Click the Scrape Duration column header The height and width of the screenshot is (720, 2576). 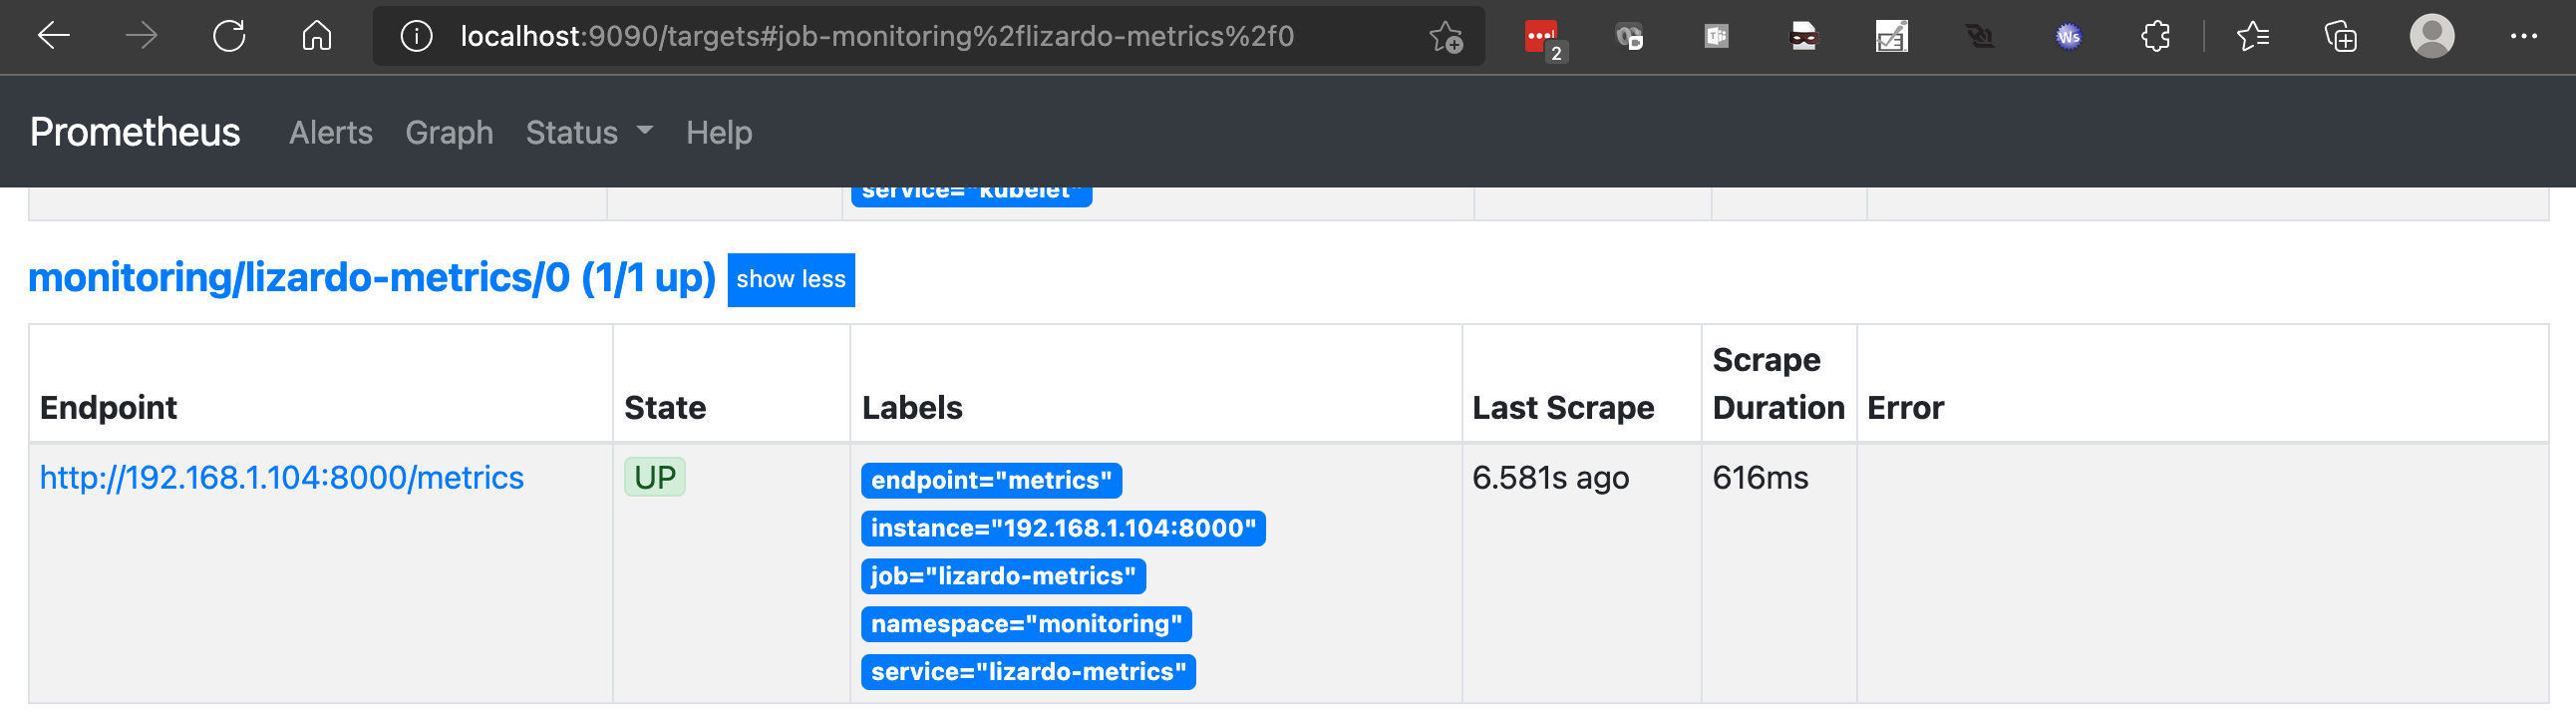tap(1778, 383)
